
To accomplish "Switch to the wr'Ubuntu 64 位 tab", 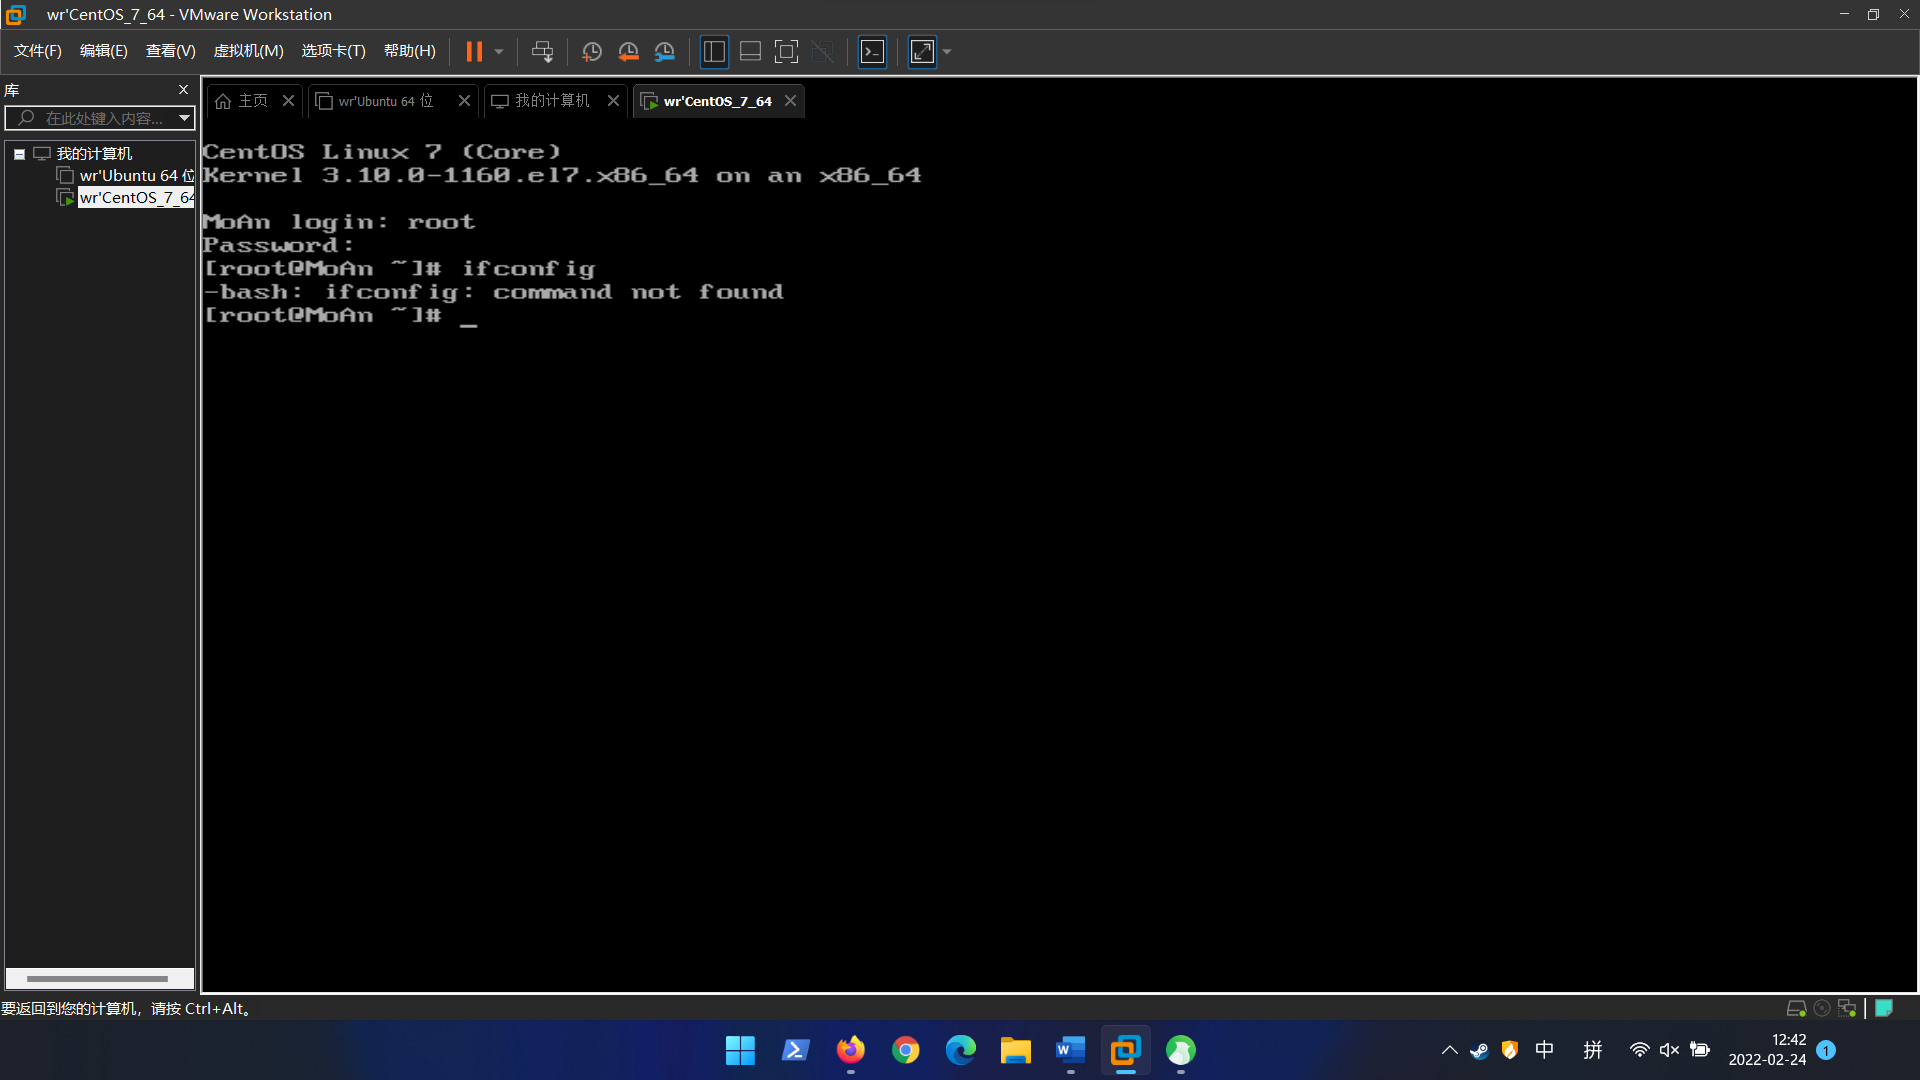I will 385,101.
